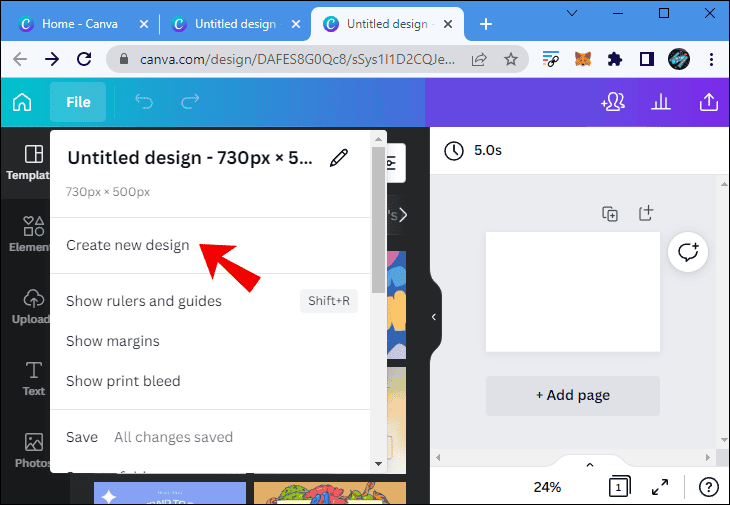The width and height of the screenshot is (730, 505).
Task: Open the 5.0s page duration setting
Action: click(474, 150)
